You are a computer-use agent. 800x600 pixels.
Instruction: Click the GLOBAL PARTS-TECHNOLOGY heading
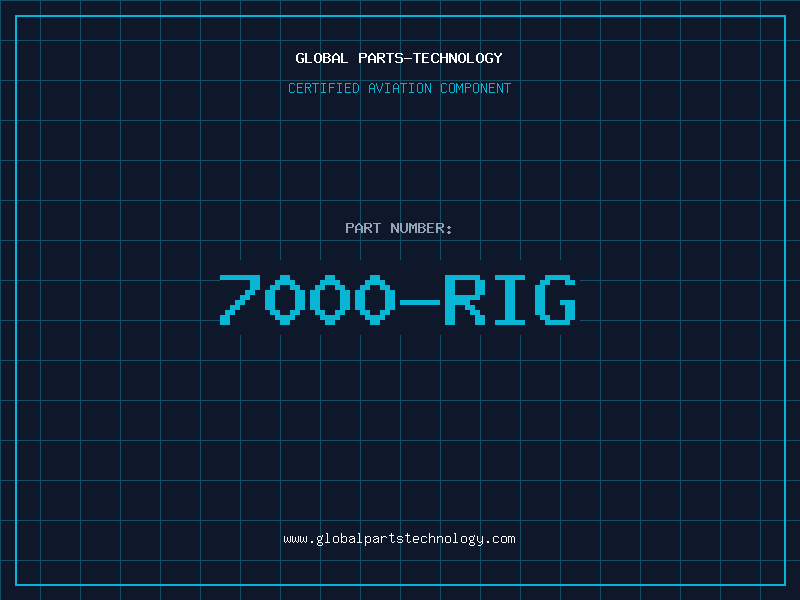click(x=399, y=58)
